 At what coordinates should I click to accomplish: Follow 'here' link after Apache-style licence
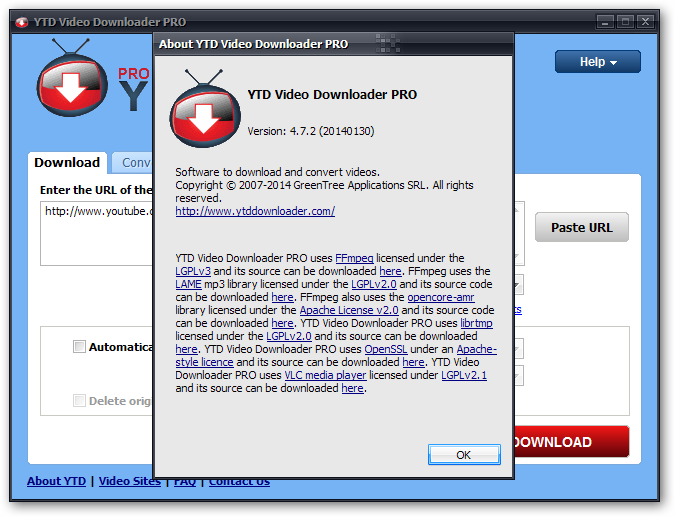[413, 362]
